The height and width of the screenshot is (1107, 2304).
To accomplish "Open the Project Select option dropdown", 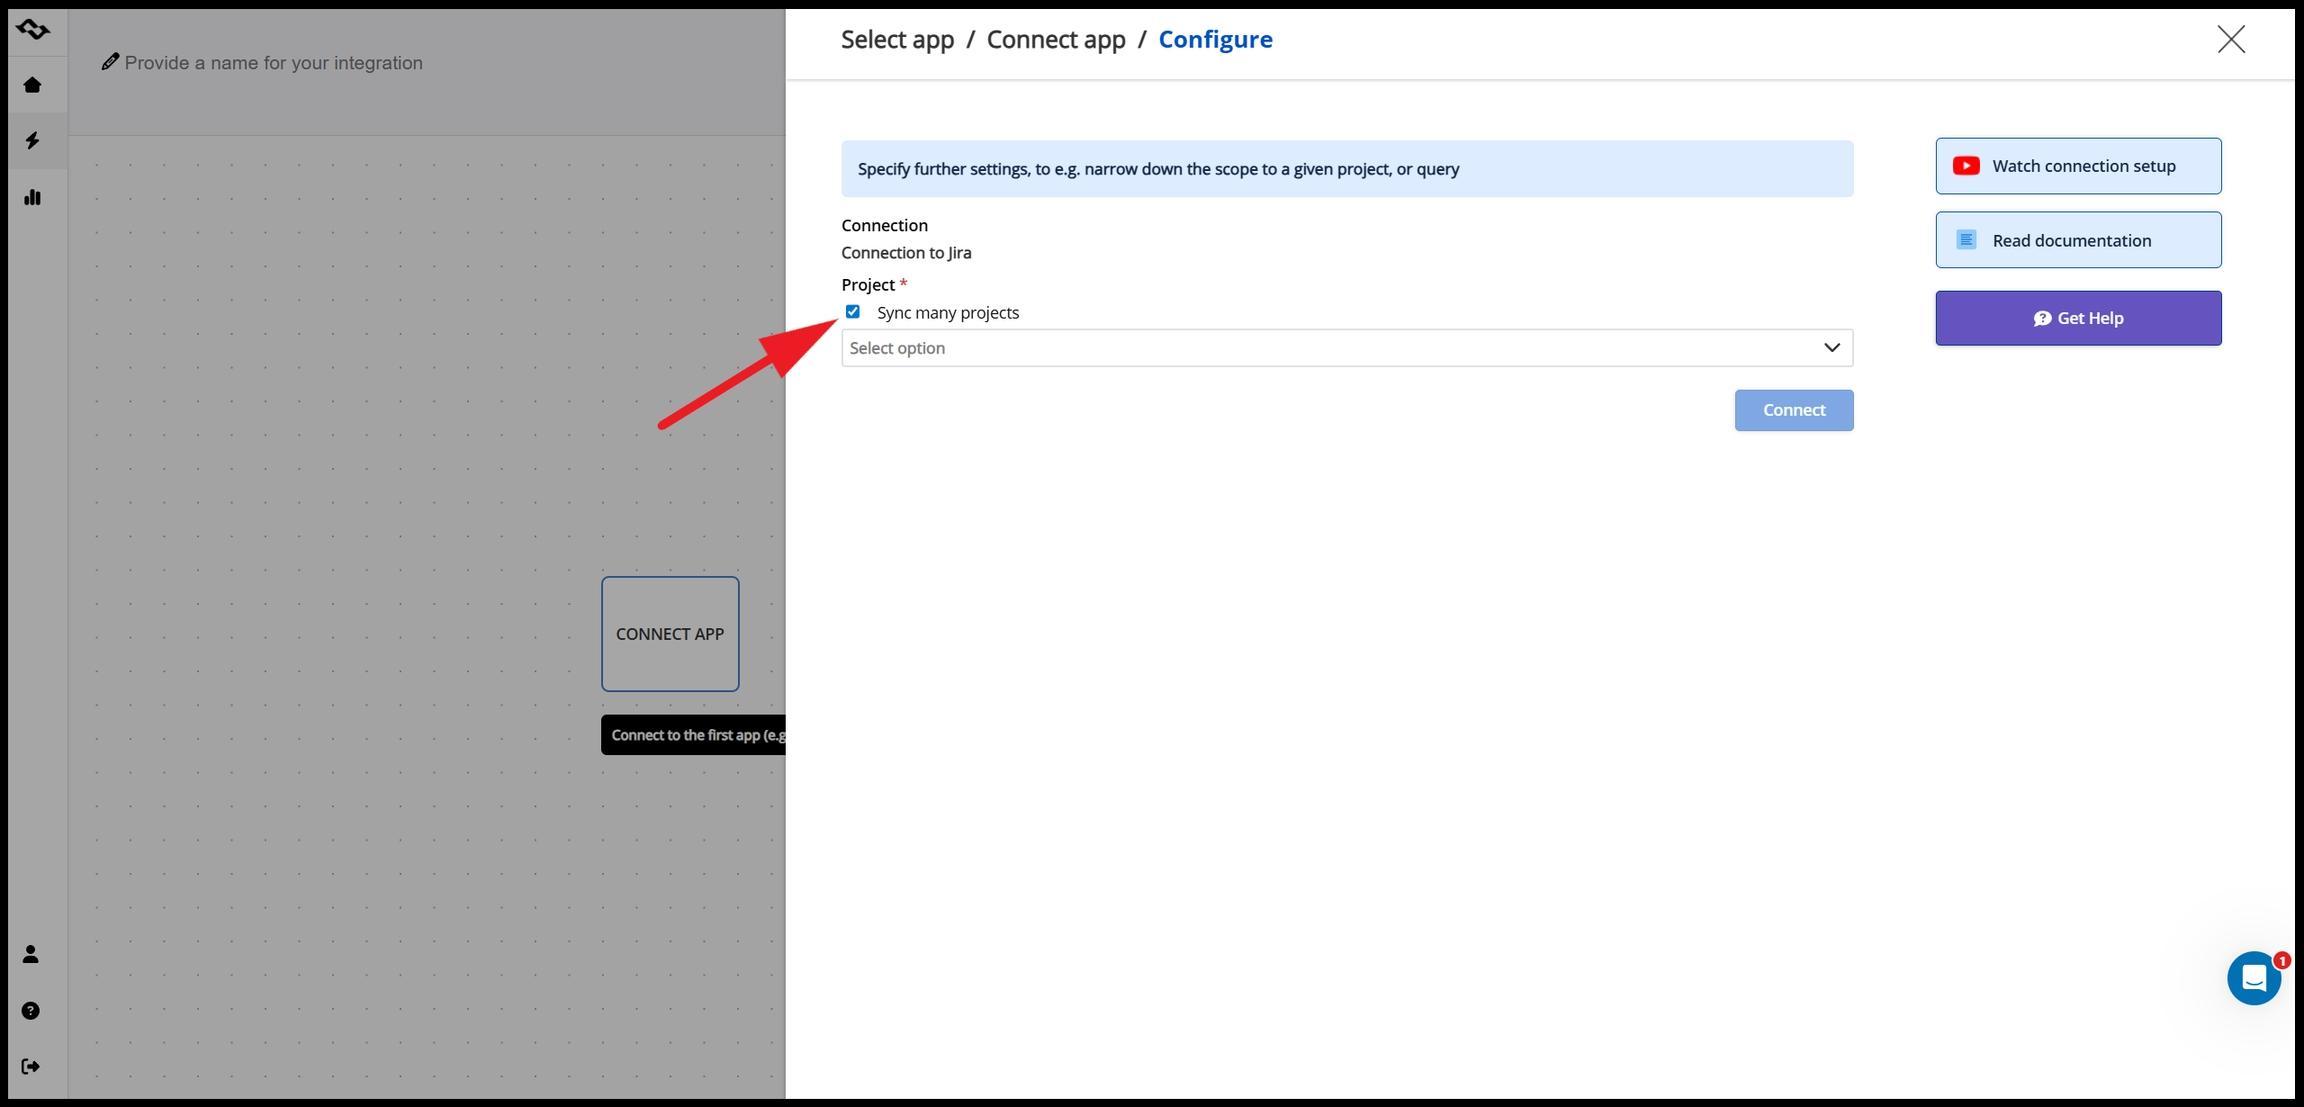I will tap(1330, 348).
